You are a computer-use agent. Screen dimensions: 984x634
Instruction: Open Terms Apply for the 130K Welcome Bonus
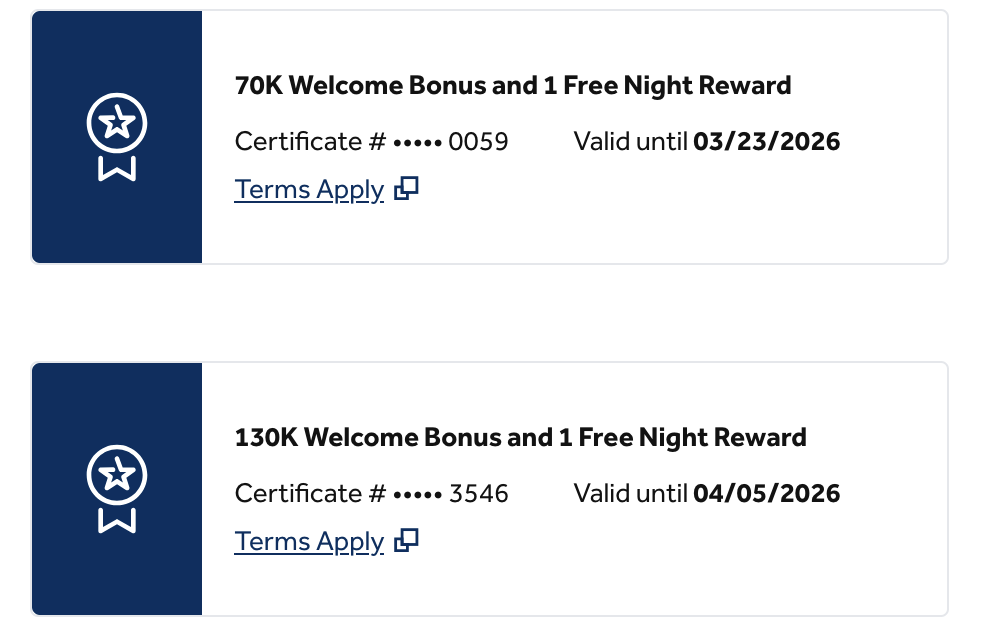(309, 542)
